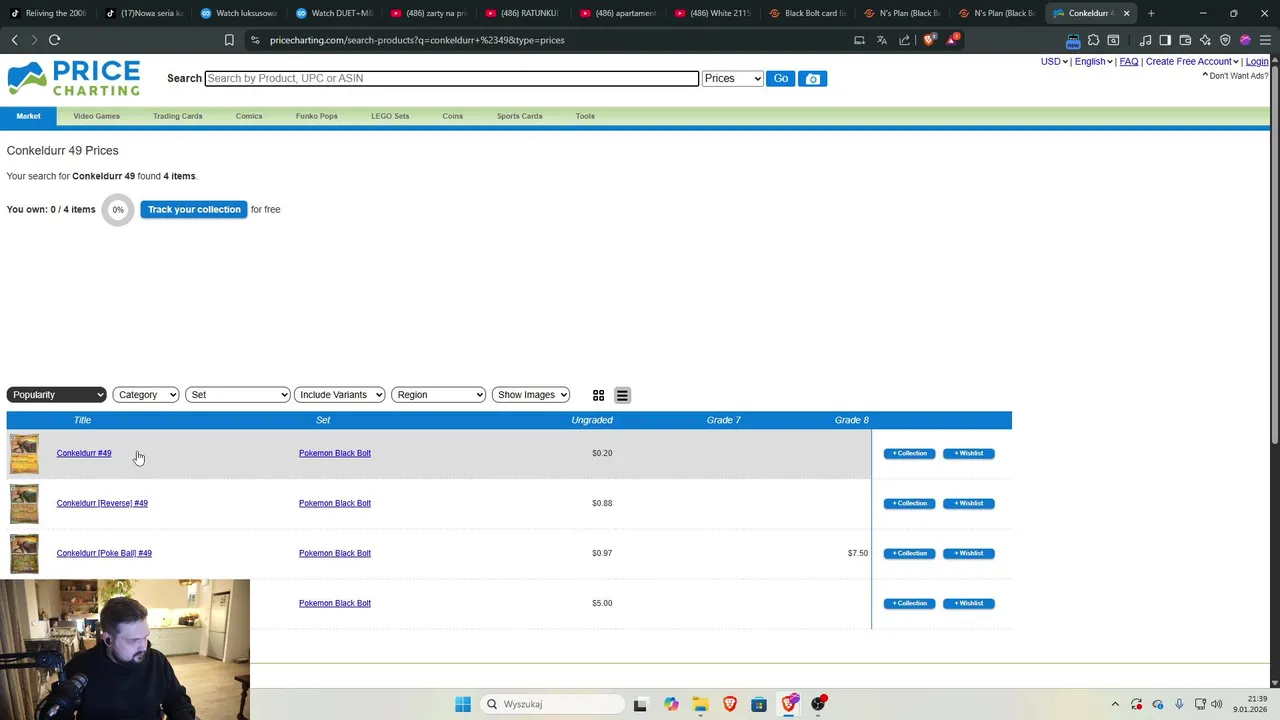The image size is (1280, 720).
Task: Add Conkeldurr [Poke Ball] #49 to Collection
Action: click(909, 553)
